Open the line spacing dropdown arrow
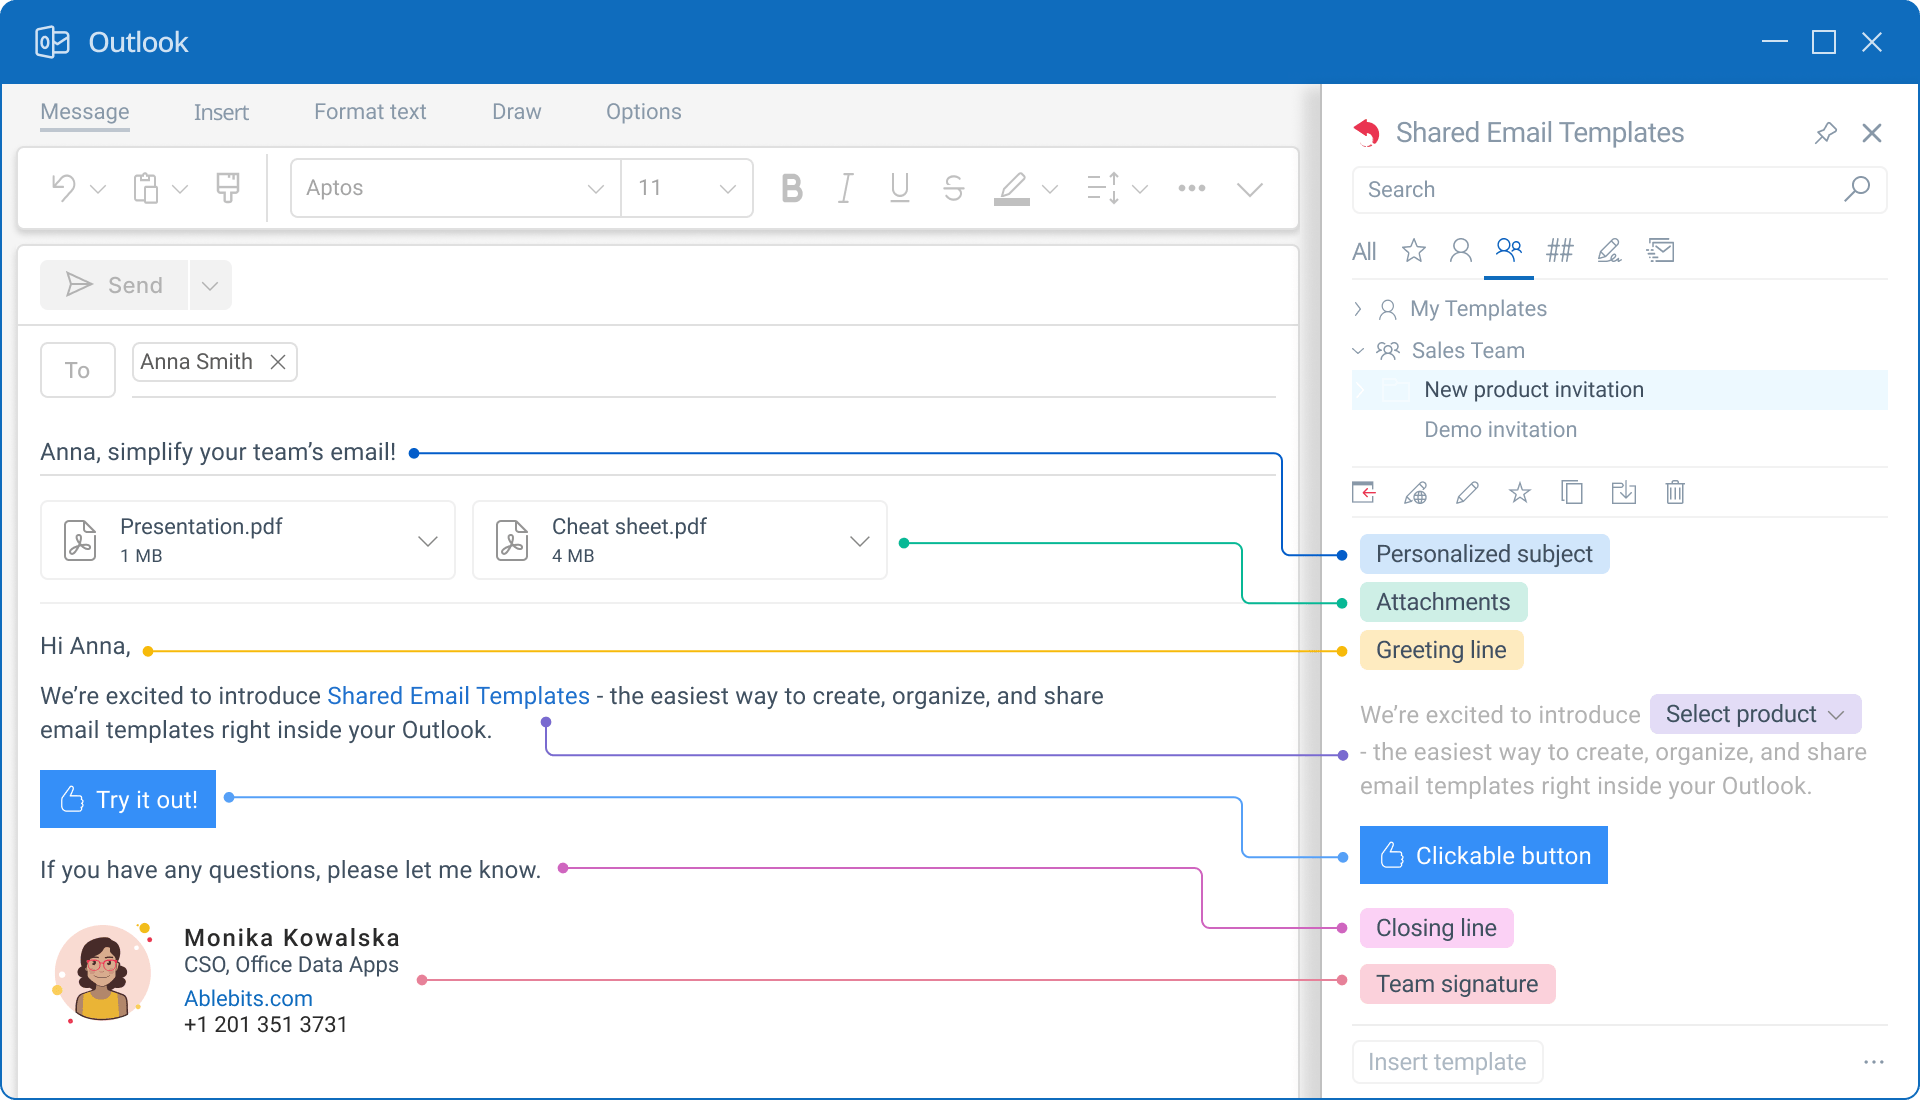The height and width of the screenshot is (1100, 1920). (x=1140, y=189)
